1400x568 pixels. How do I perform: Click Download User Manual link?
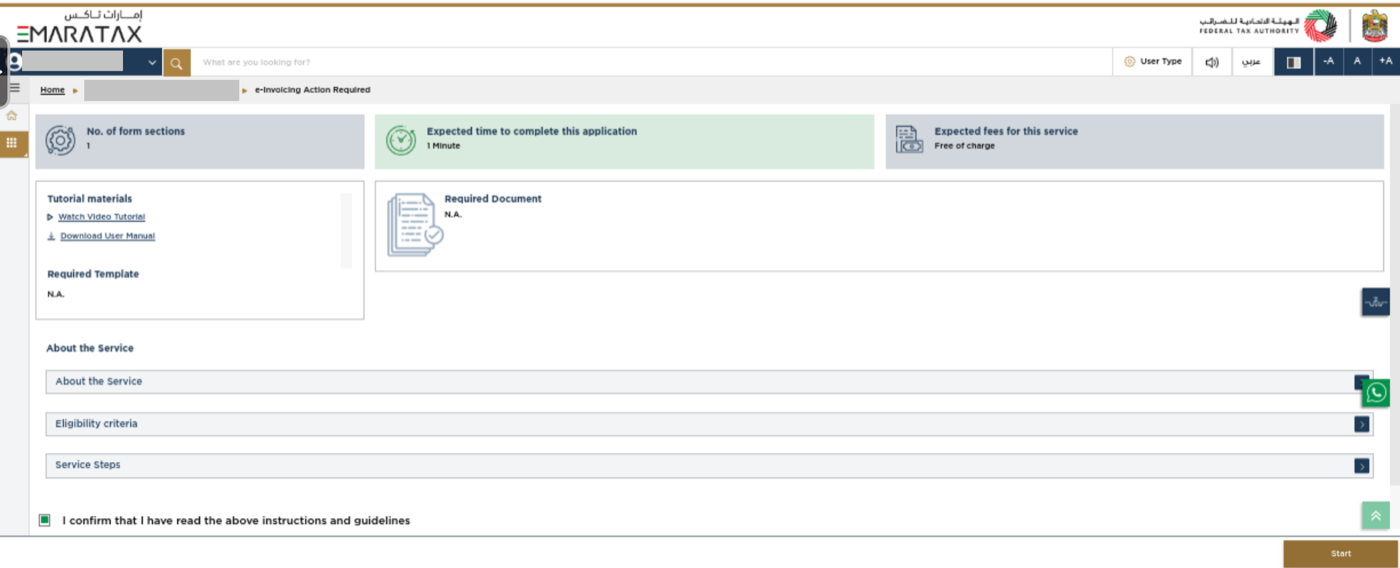pos(107,236)
